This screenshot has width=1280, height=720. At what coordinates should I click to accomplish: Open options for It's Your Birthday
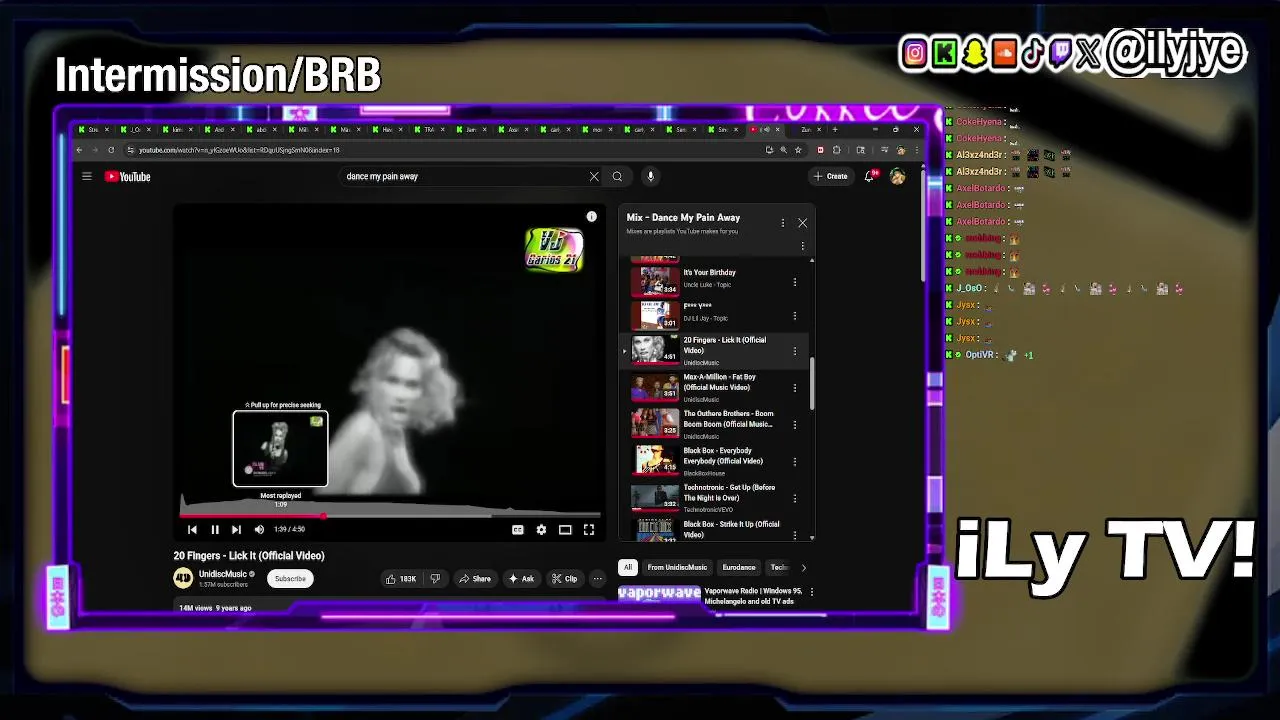[x=795, y=282]
